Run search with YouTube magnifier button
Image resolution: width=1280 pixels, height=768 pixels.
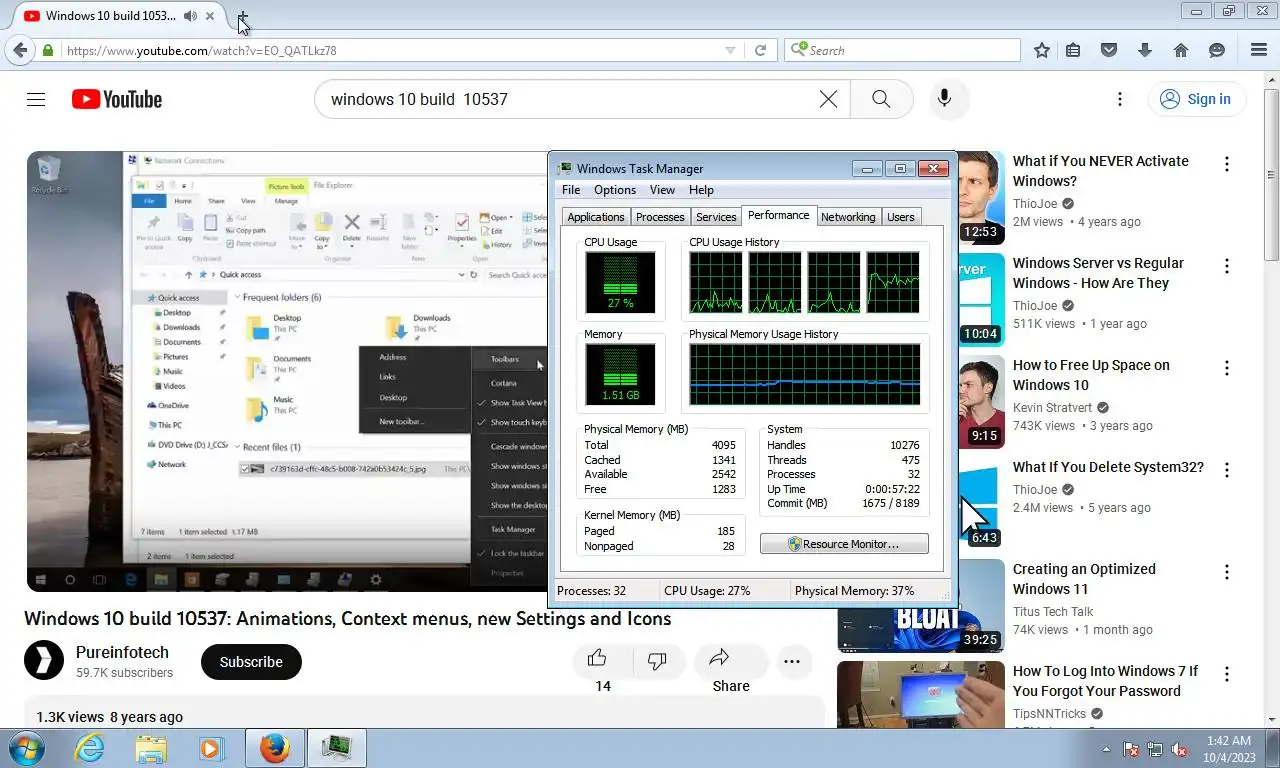coord(881,99)
